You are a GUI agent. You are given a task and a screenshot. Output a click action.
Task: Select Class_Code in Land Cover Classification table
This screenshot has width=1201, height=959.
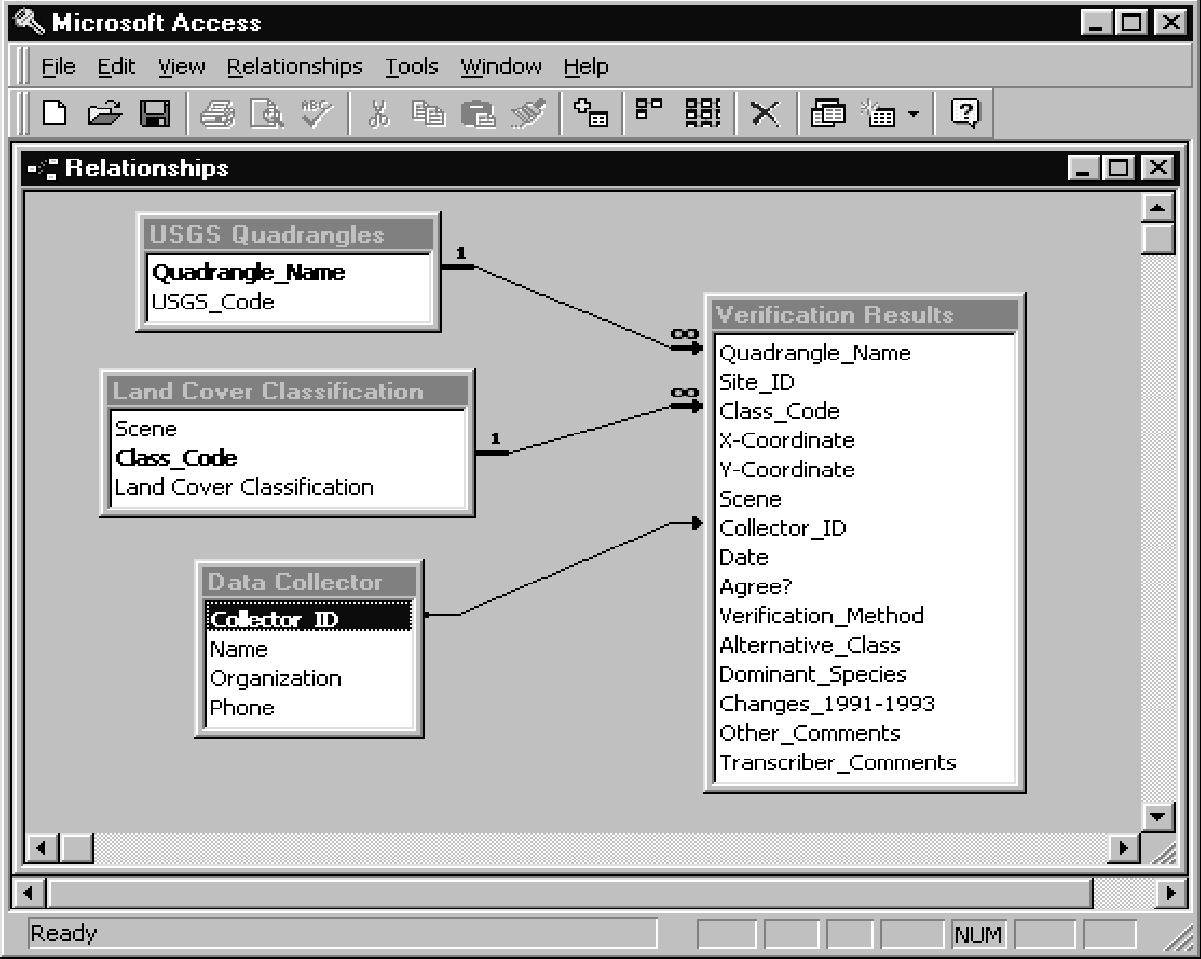(176, 458)
